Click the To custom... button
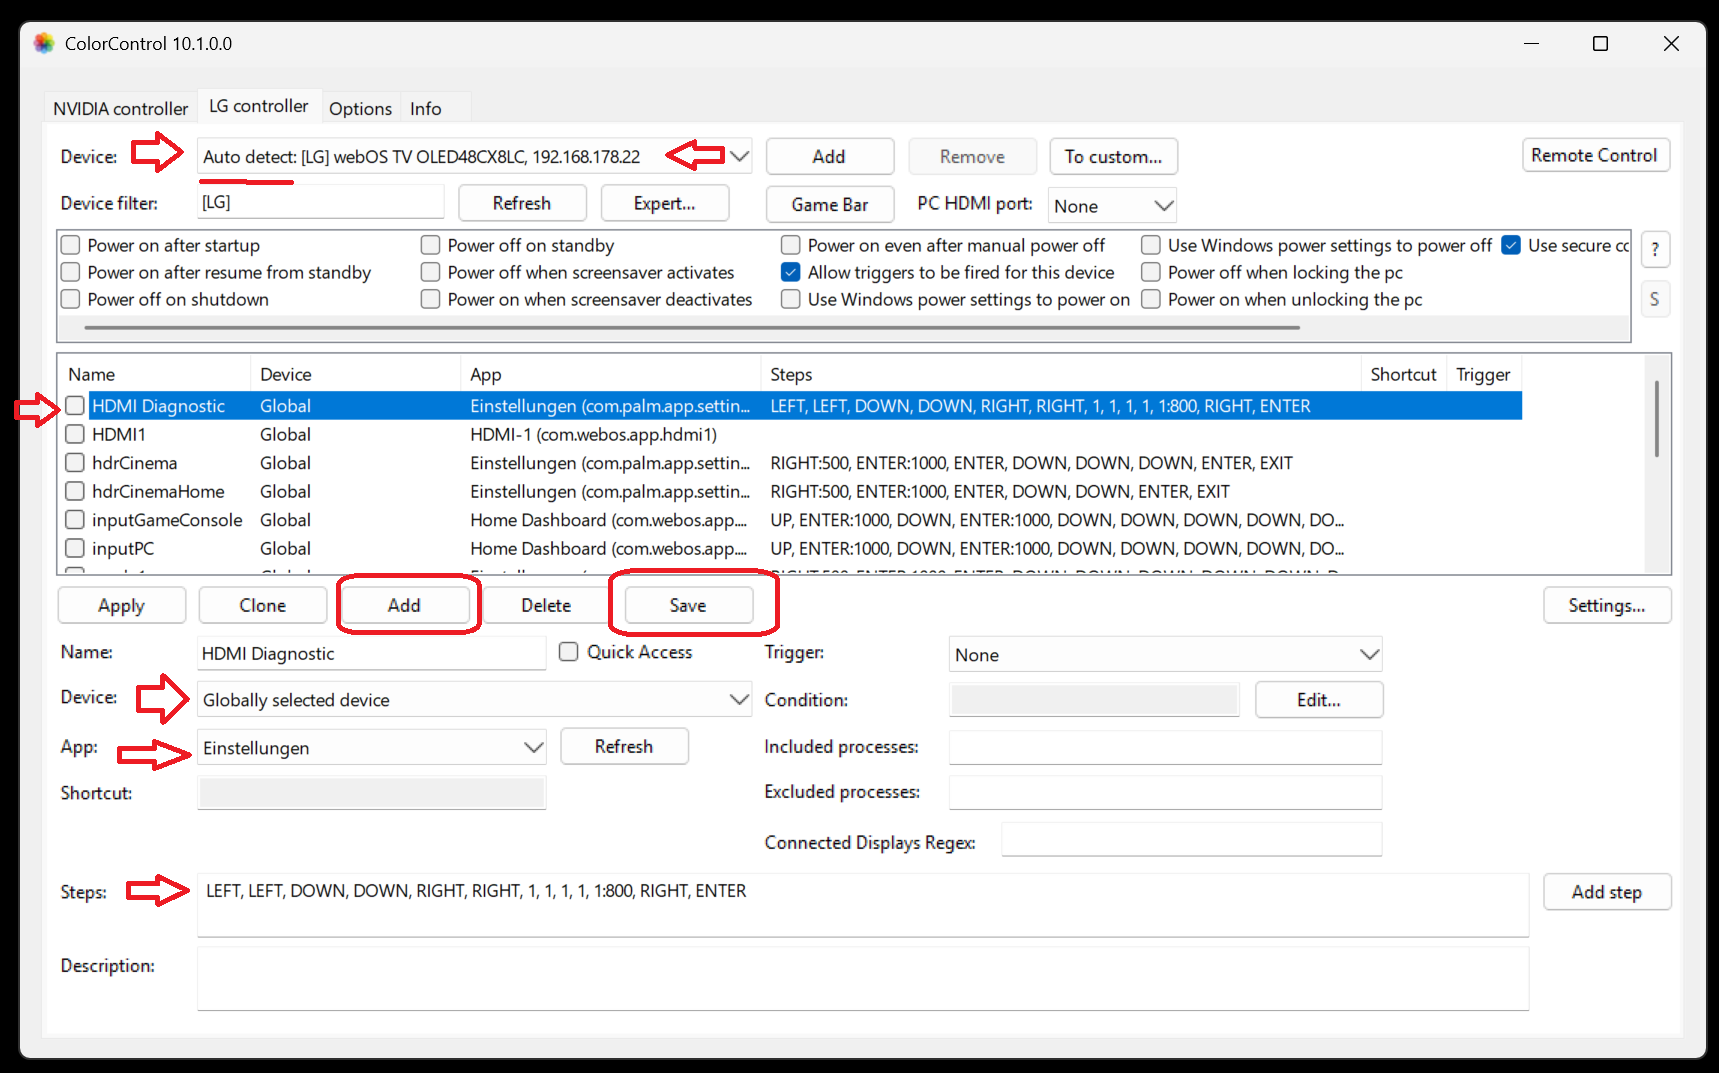 pos(1113,156)
